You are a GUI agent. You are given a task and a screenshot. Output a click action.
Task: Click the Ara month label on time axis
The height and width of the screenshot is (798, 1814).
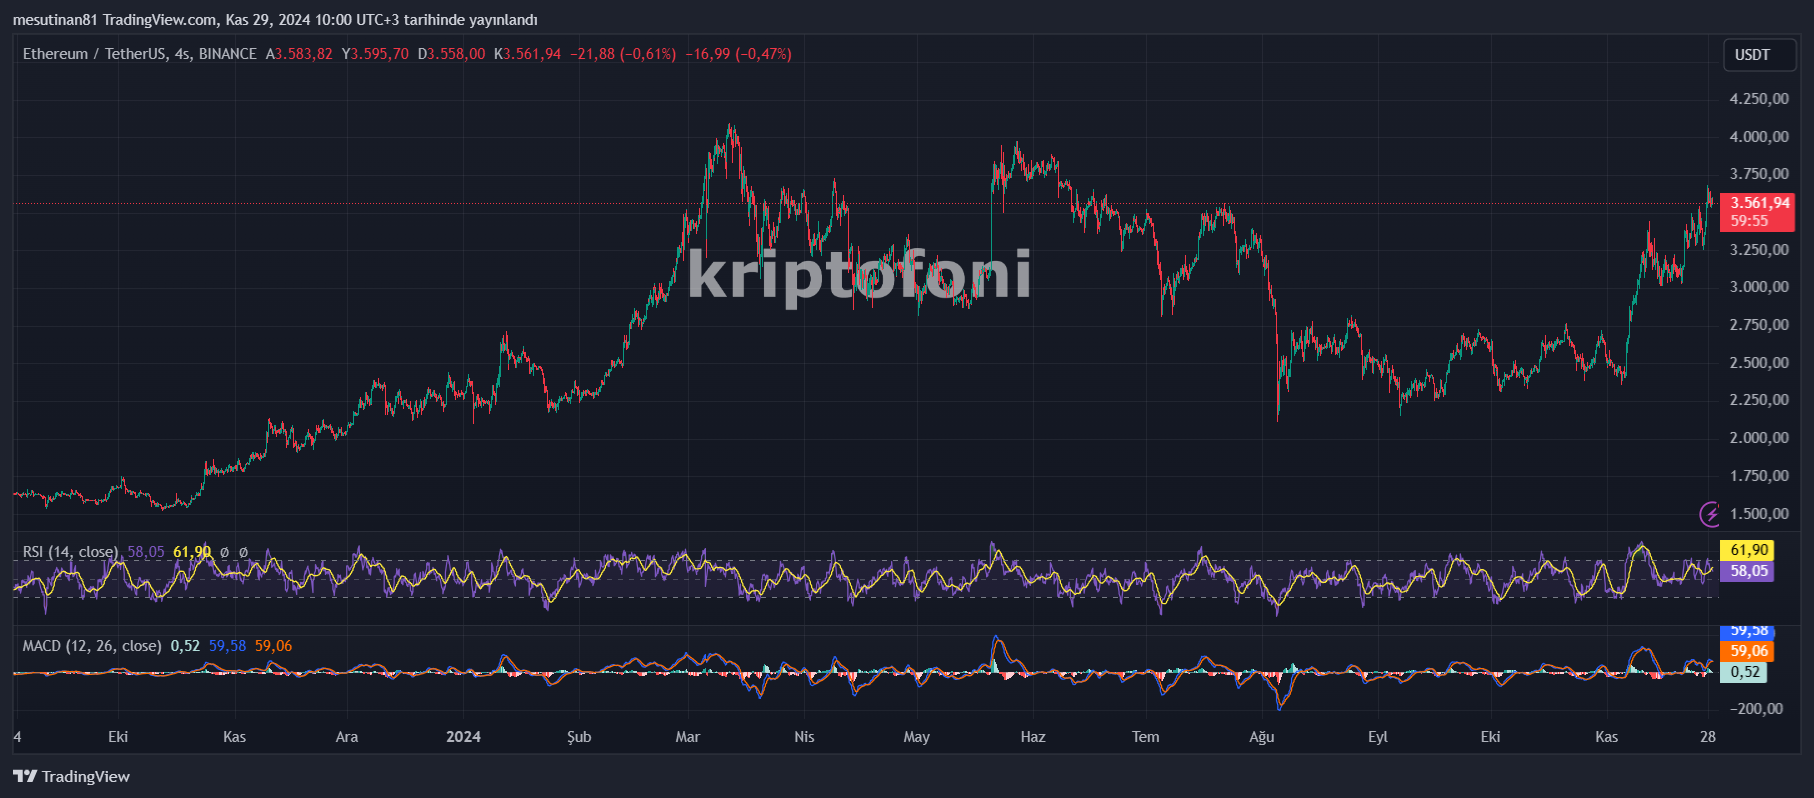(347, 737)
